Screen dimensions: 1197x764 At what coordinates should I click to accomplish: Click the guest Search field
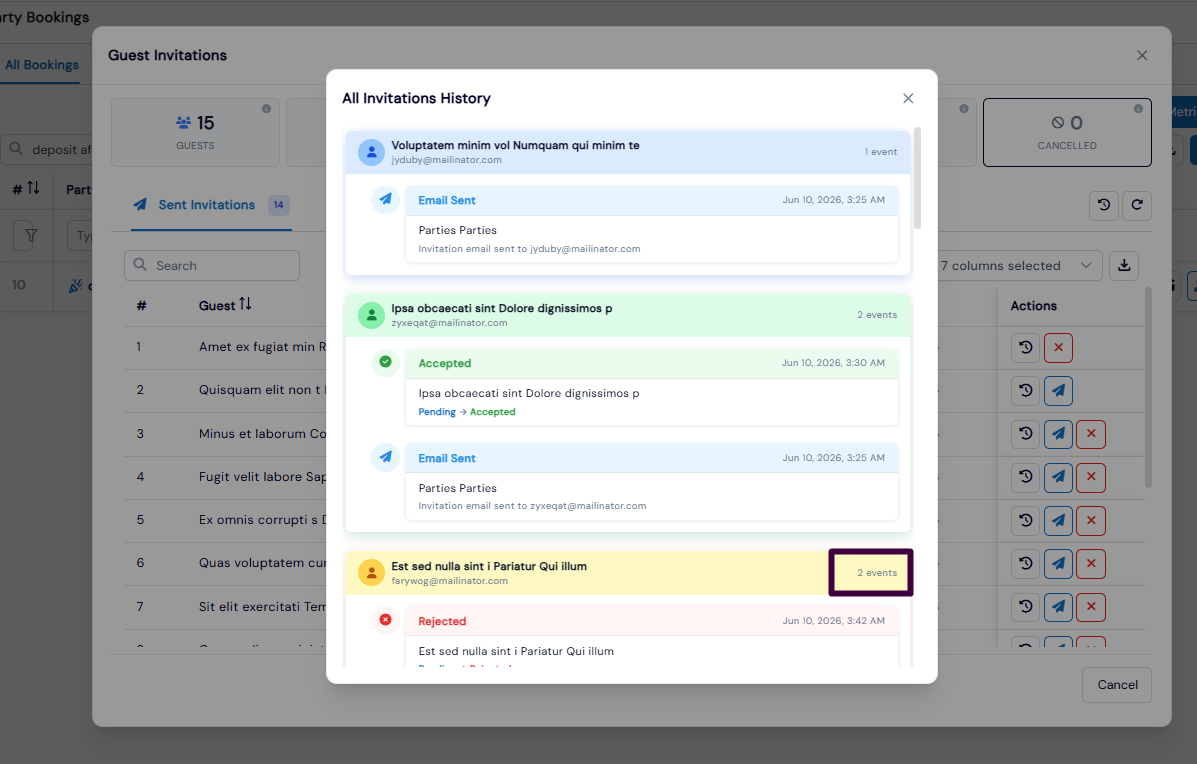pos(211,266)
